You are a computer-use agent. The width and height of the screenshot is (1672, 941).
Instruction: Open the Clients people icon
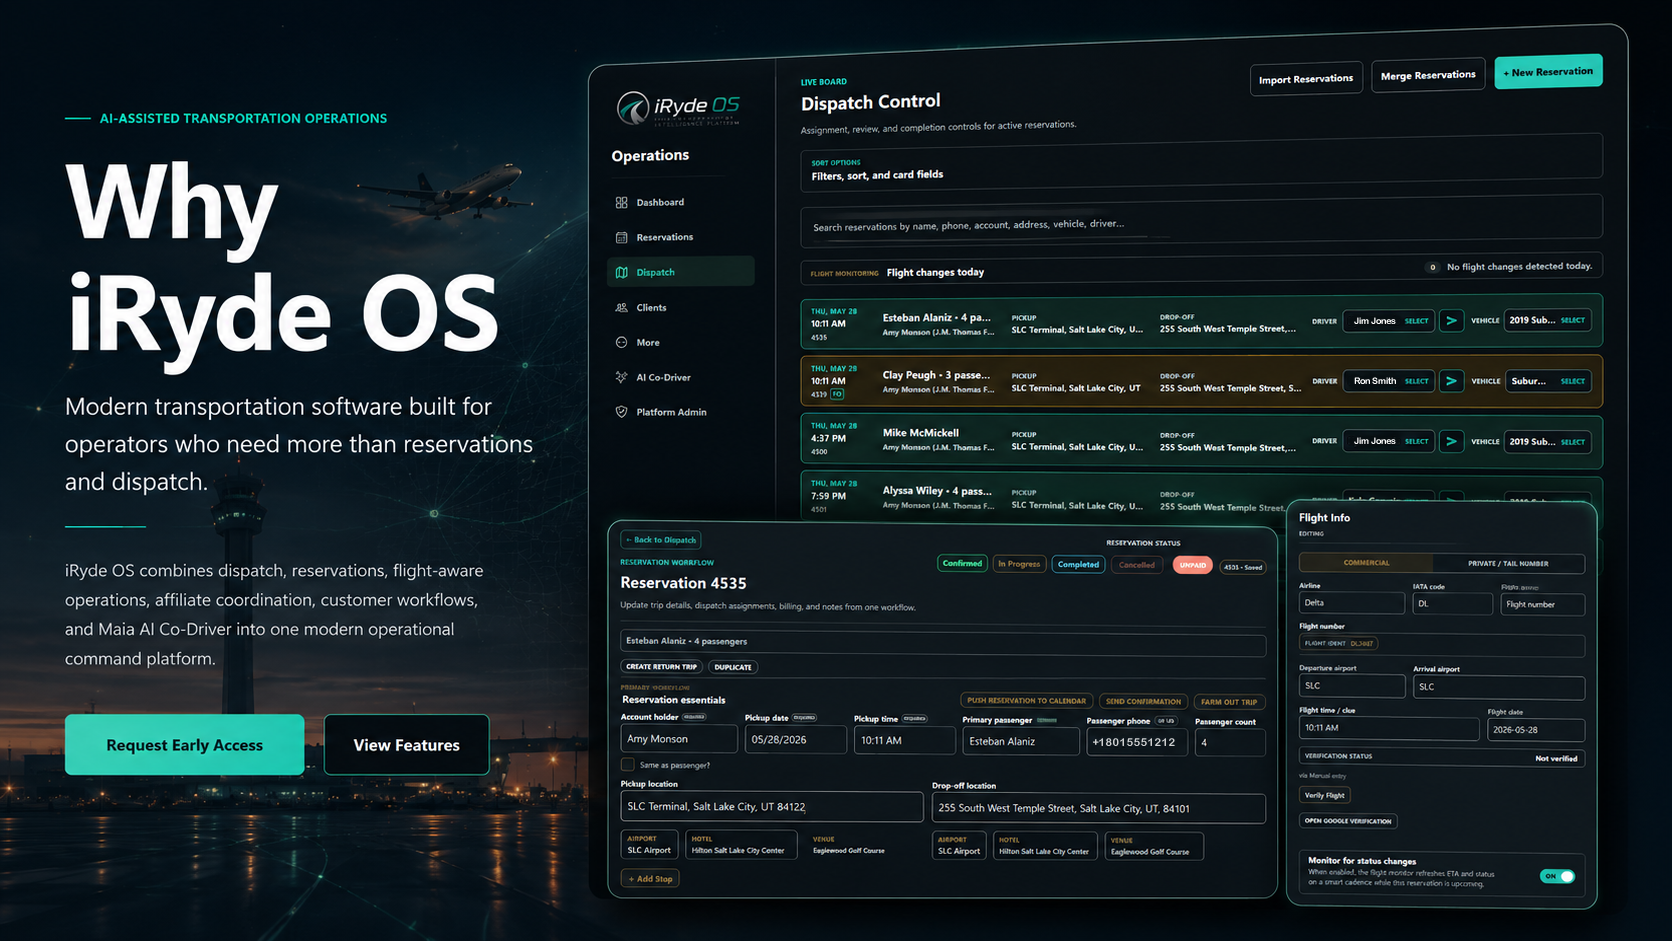click(x=622, y=307)
